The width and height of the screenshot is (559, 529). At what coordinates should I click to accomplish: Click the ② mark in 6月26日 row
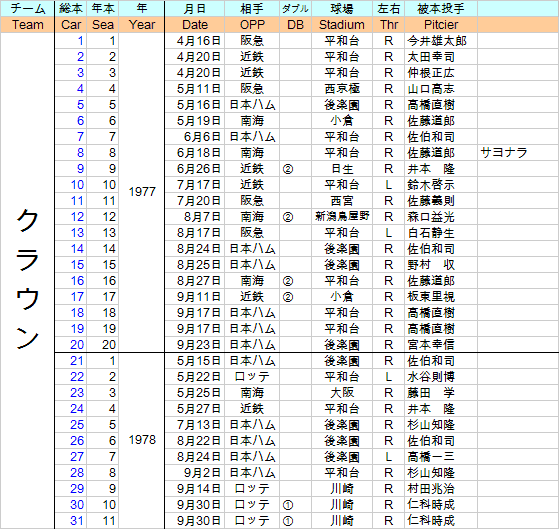coord(288,169)
